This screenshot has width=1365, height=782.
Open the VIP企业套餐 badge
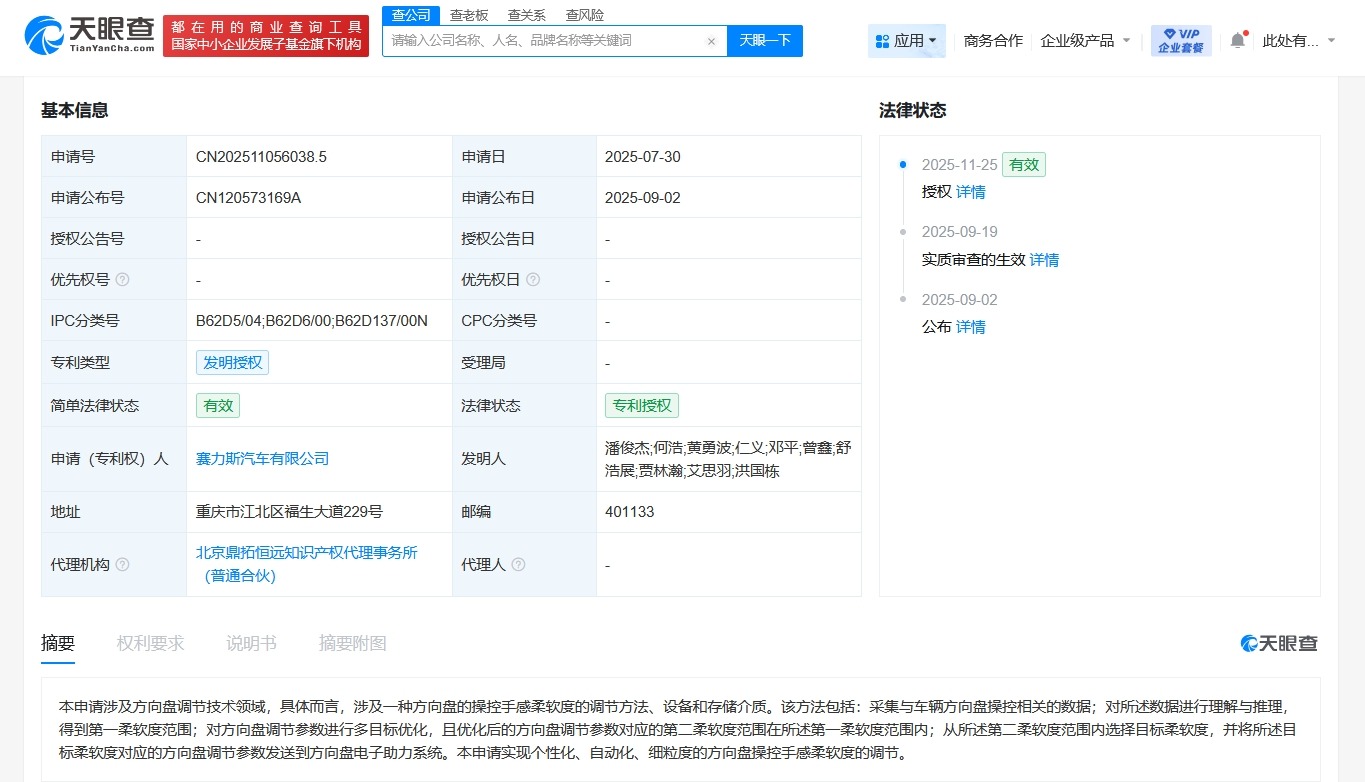click(1180, 41)
